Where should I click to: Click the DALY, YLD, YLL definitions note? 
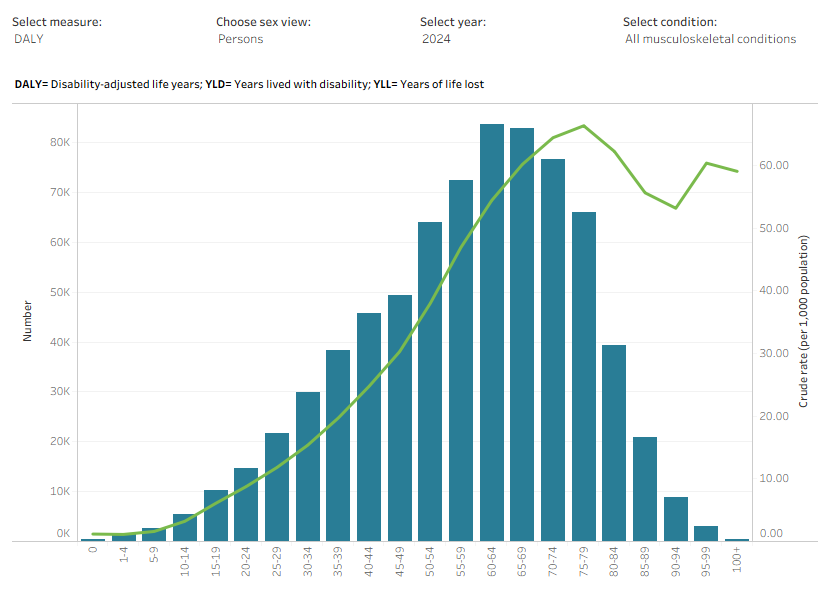click(x=249, y=84)
